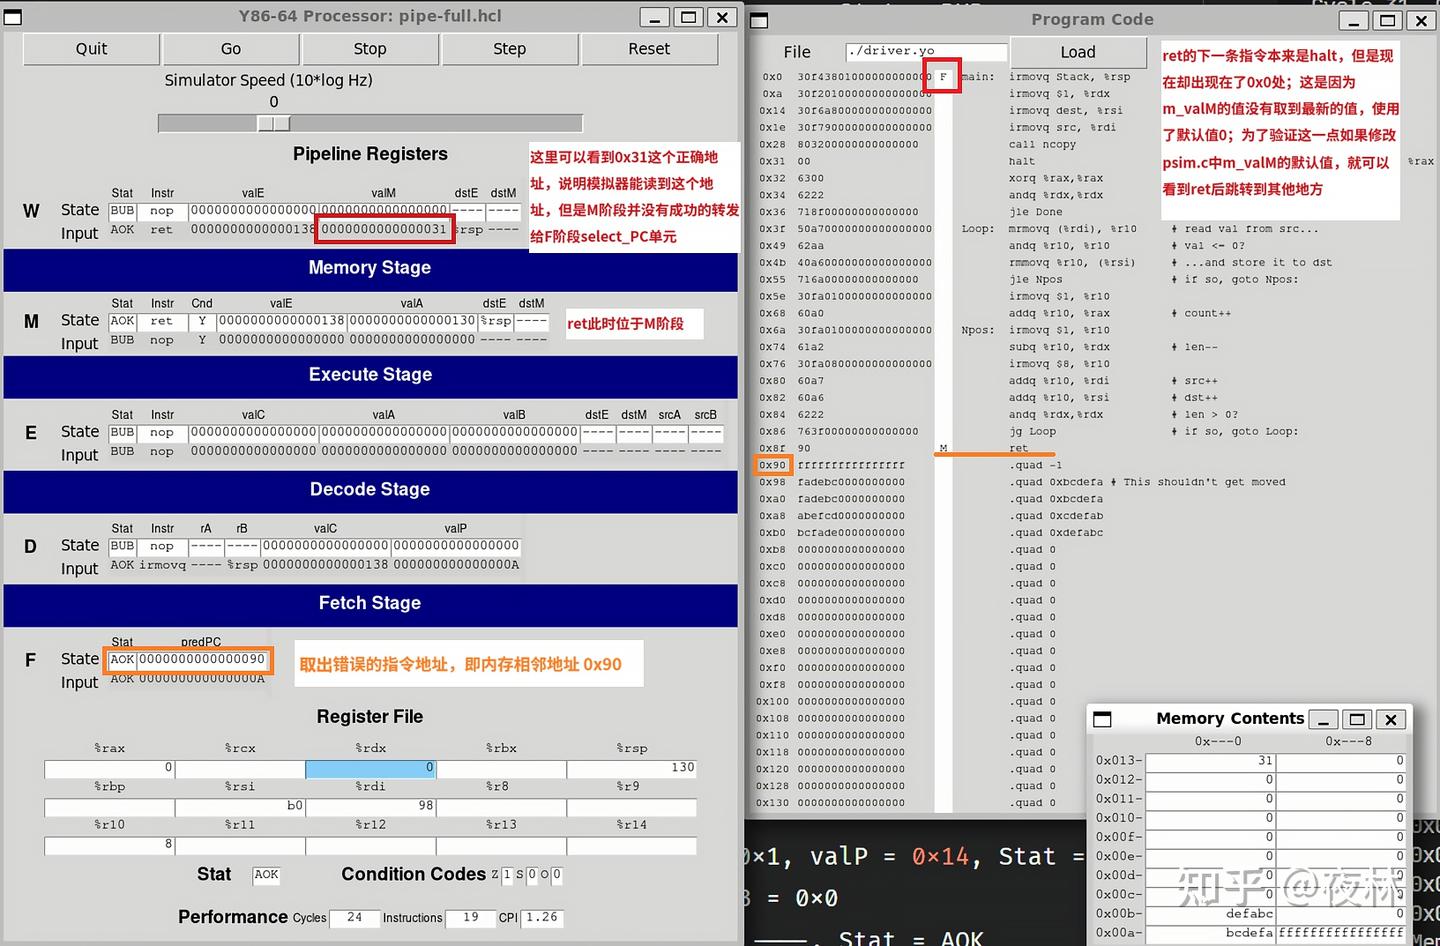Click the Simulator Speed slider handle
Viewport: 1440px width, 946px height.
click(274, 123)
